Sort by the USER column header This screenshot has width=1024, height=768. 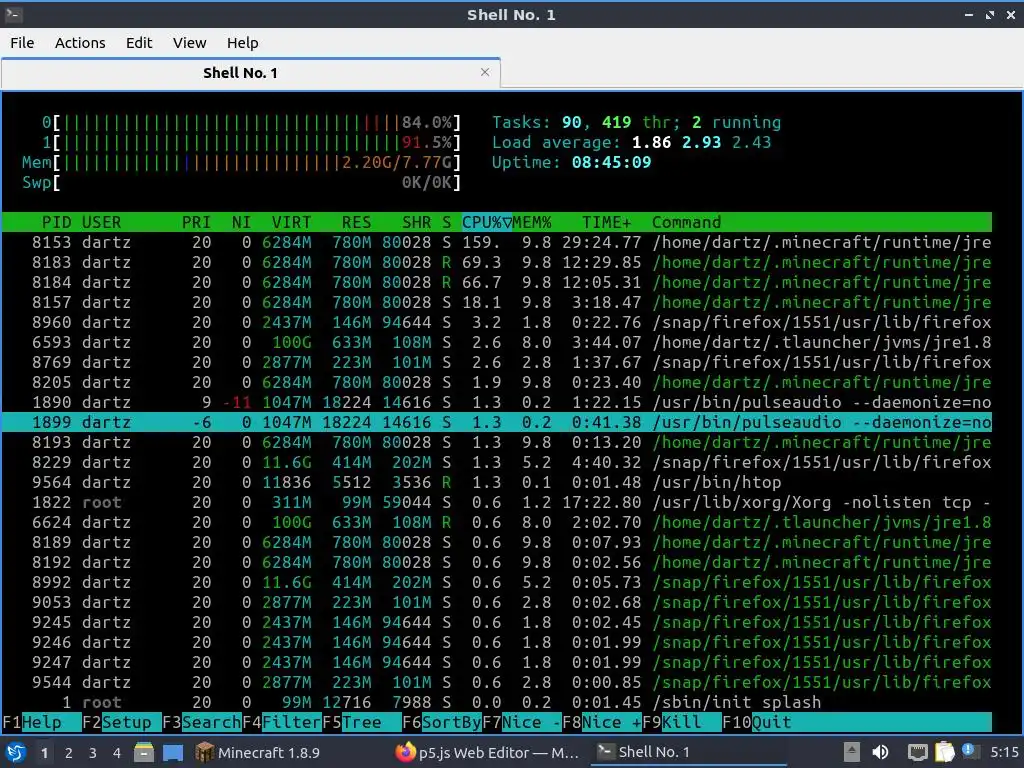(101, 222)
